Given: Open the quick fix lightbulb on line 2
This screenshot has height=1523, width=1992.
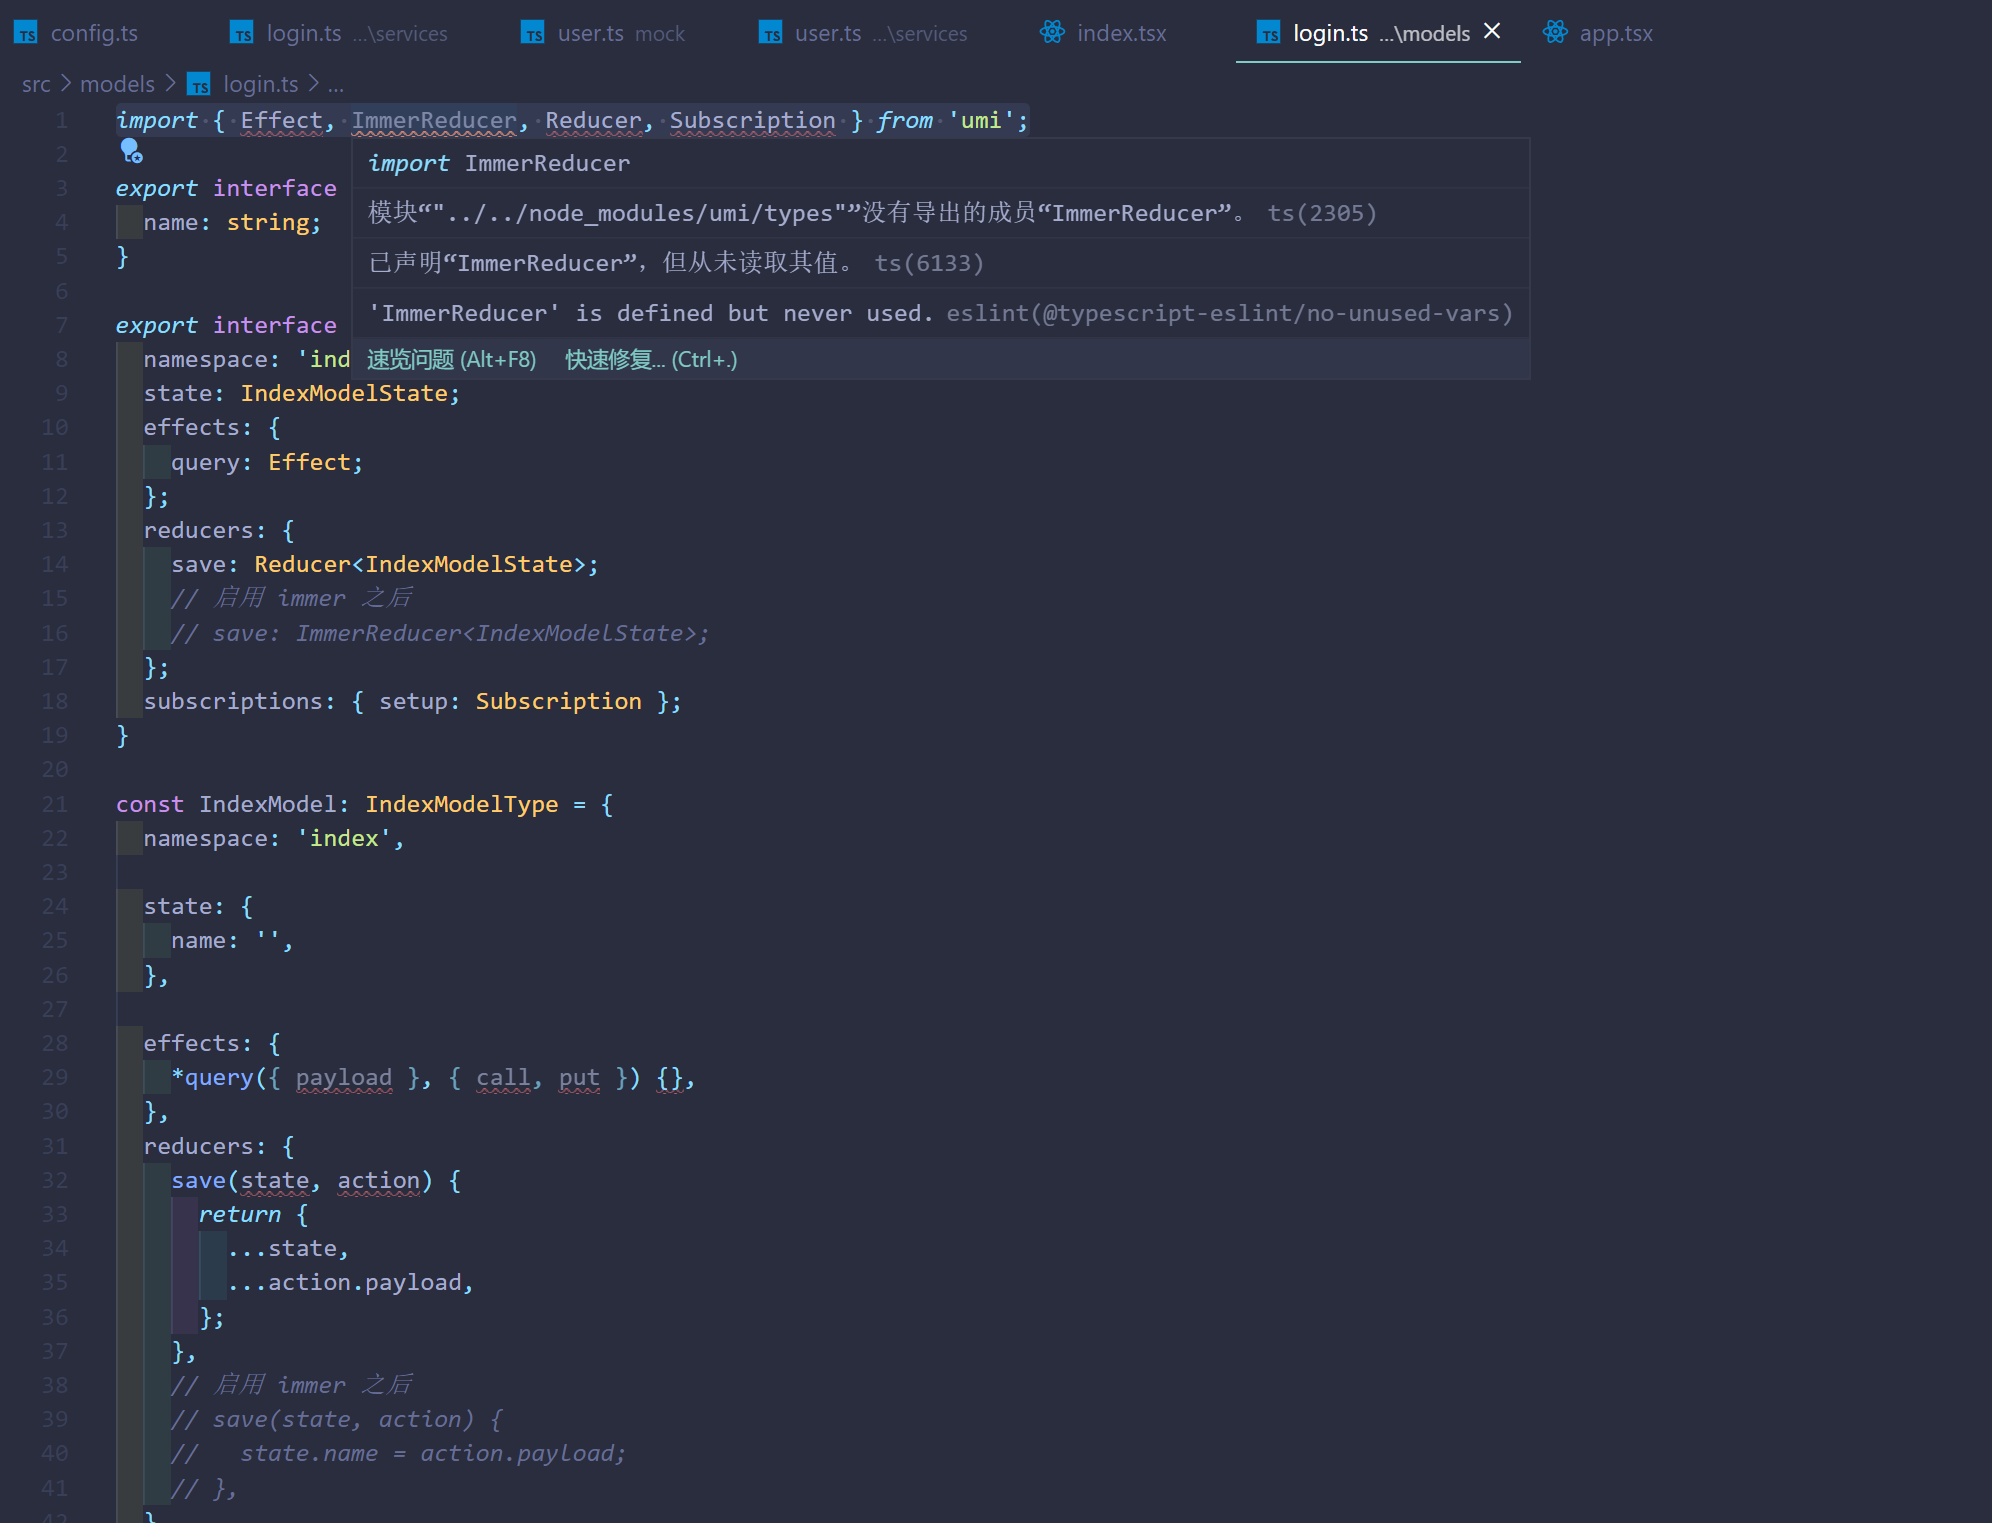Looking at the screenshot, I should coord(131,152).
